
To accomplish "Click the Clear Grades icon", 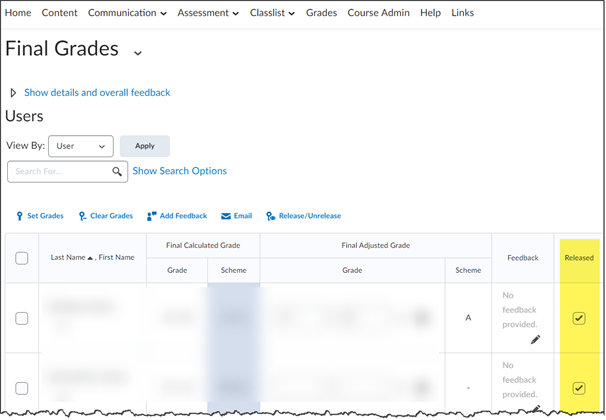I will [82, 216].
